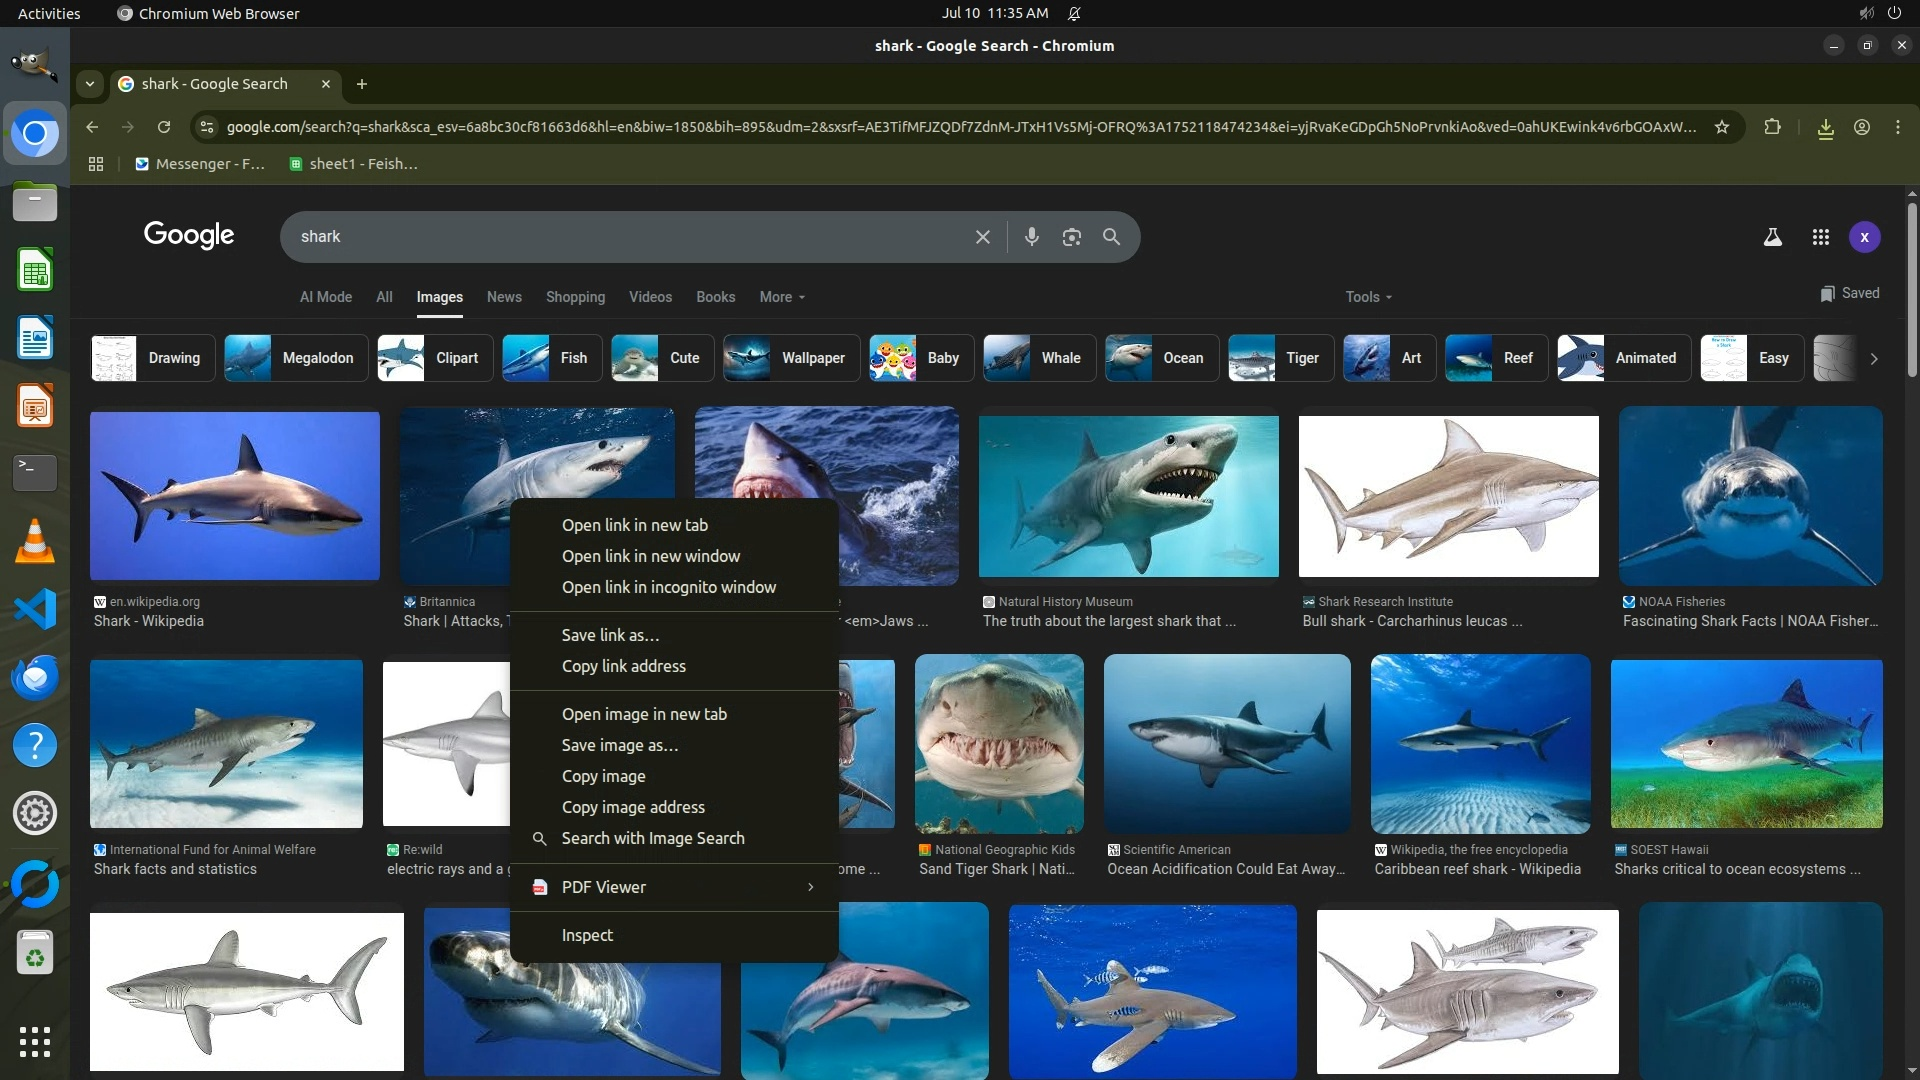This screenshot has height=1080, width=1920.
Task: Select Save image as… menu entry
Action: tap(619, 745)
